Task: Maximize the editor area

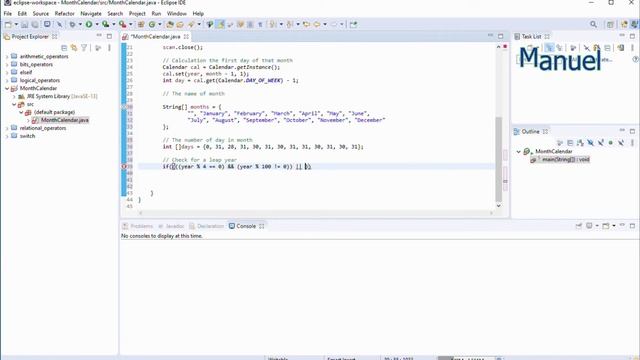Action: click(x=500, y=36)
